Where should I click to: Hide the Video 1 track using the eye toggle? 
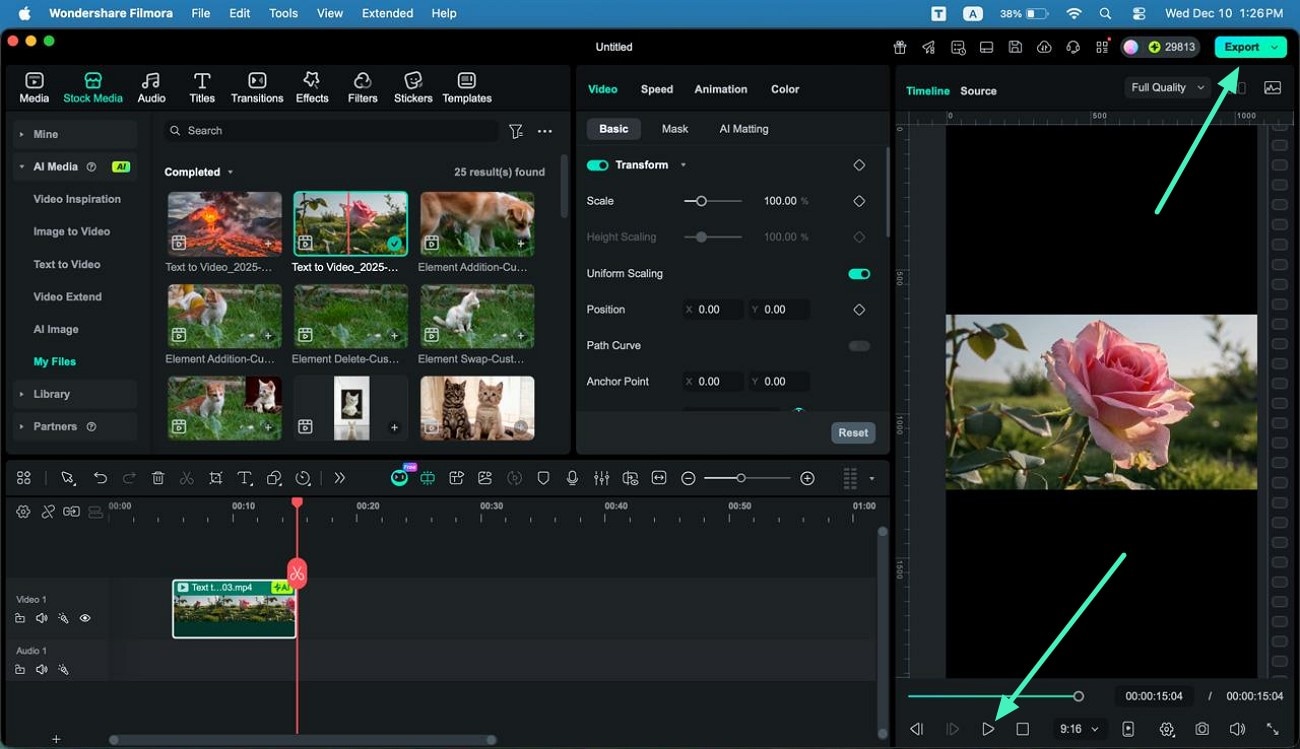pos(85,618)
